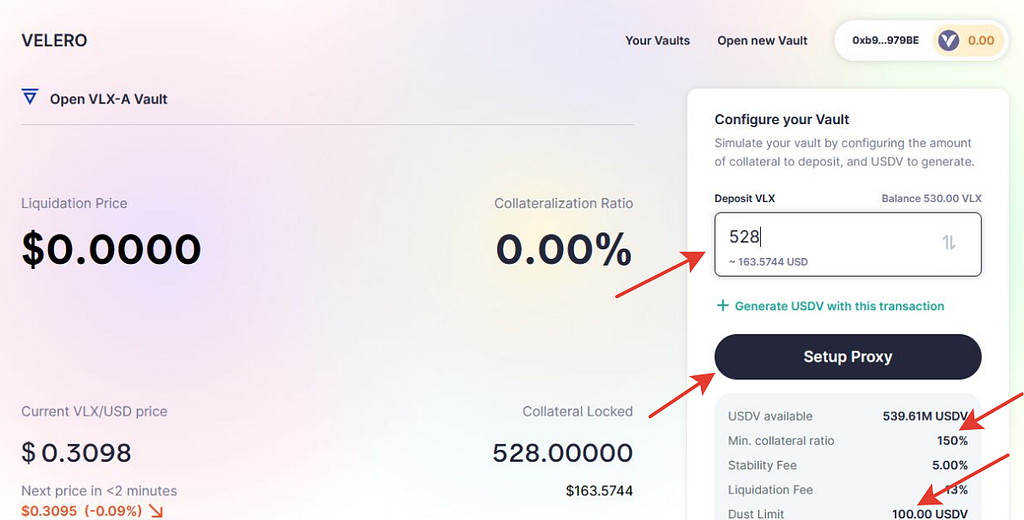This screenshot has width=1024, height=520.
Task: Click the Collateralization Ratio 0.00% value
Action: point(564,249)
